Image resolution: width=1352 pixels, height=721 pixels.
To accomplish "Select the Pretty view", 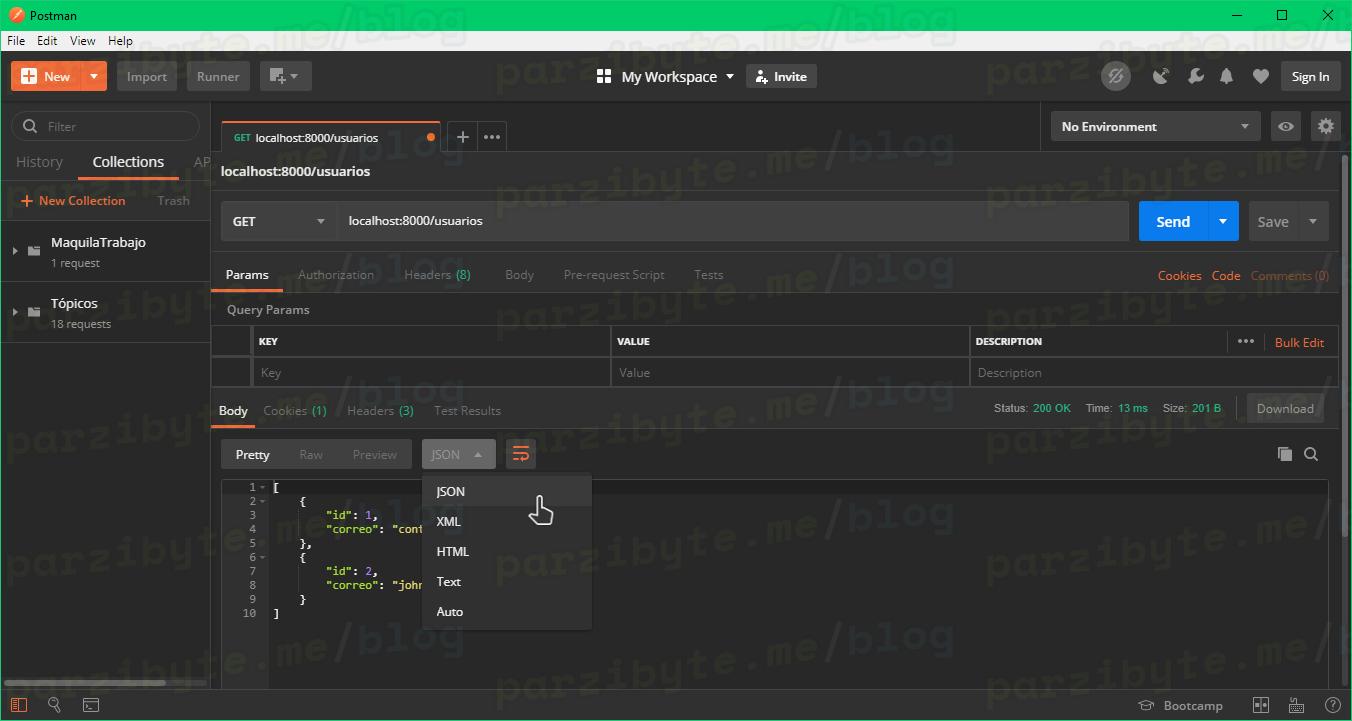I will (x=252, y=454).
